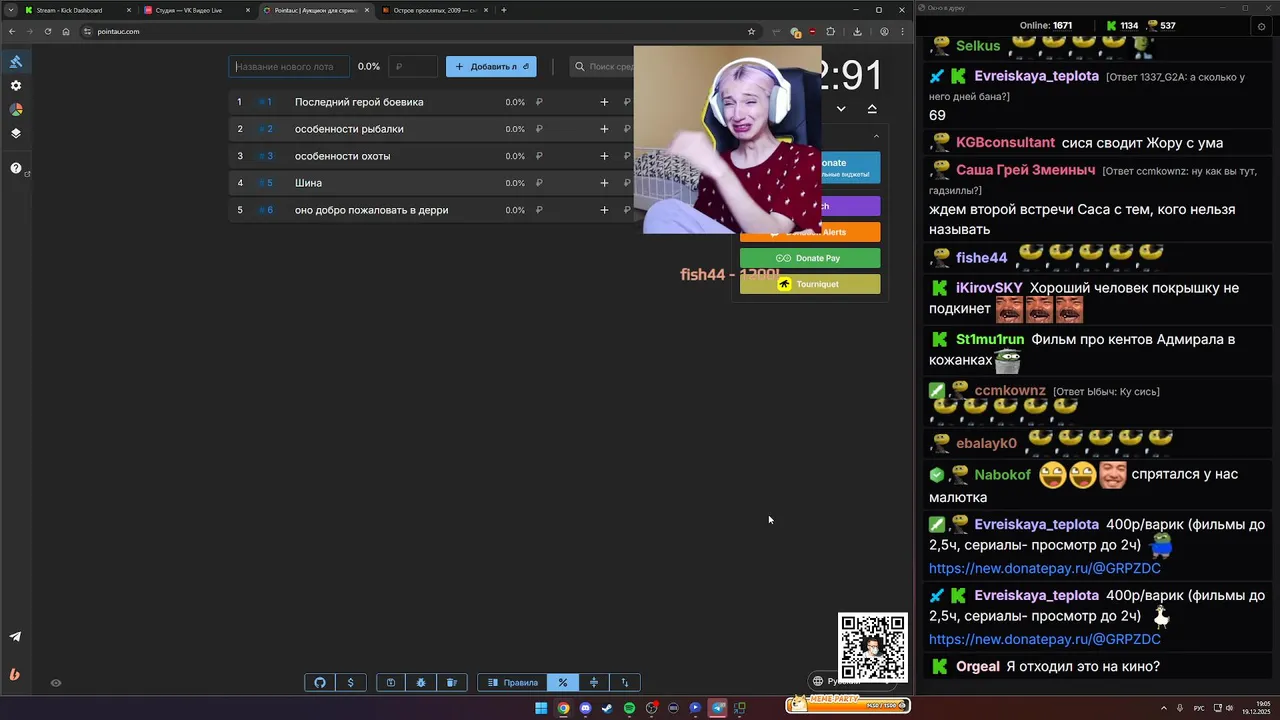The image size is (1280, 720).
Task: Click username Orgeal in chat
Action: pyautogui.click(x=977, y=666)
